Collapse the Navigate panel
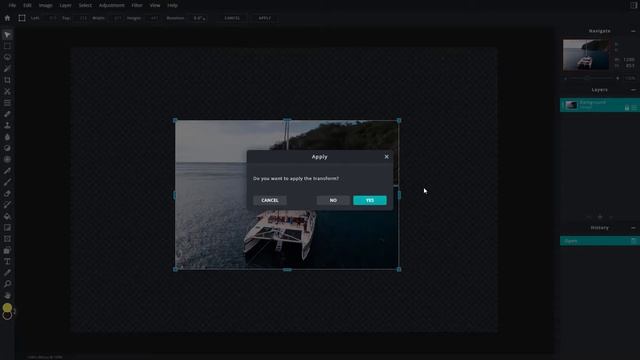Image resolution: width=640 pixels, height=360 pixels. coord(633,31)
